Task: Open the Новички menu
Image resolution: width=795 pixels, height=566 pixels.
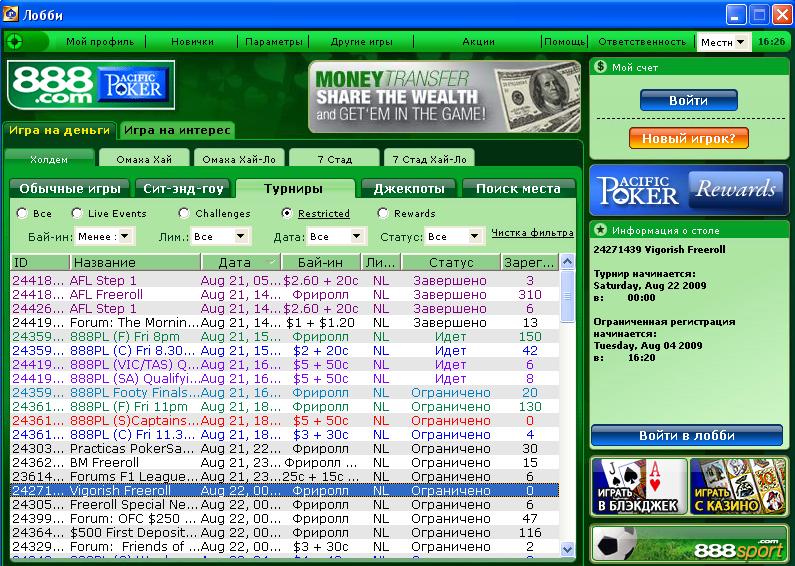Action: (x=192, y=42)
